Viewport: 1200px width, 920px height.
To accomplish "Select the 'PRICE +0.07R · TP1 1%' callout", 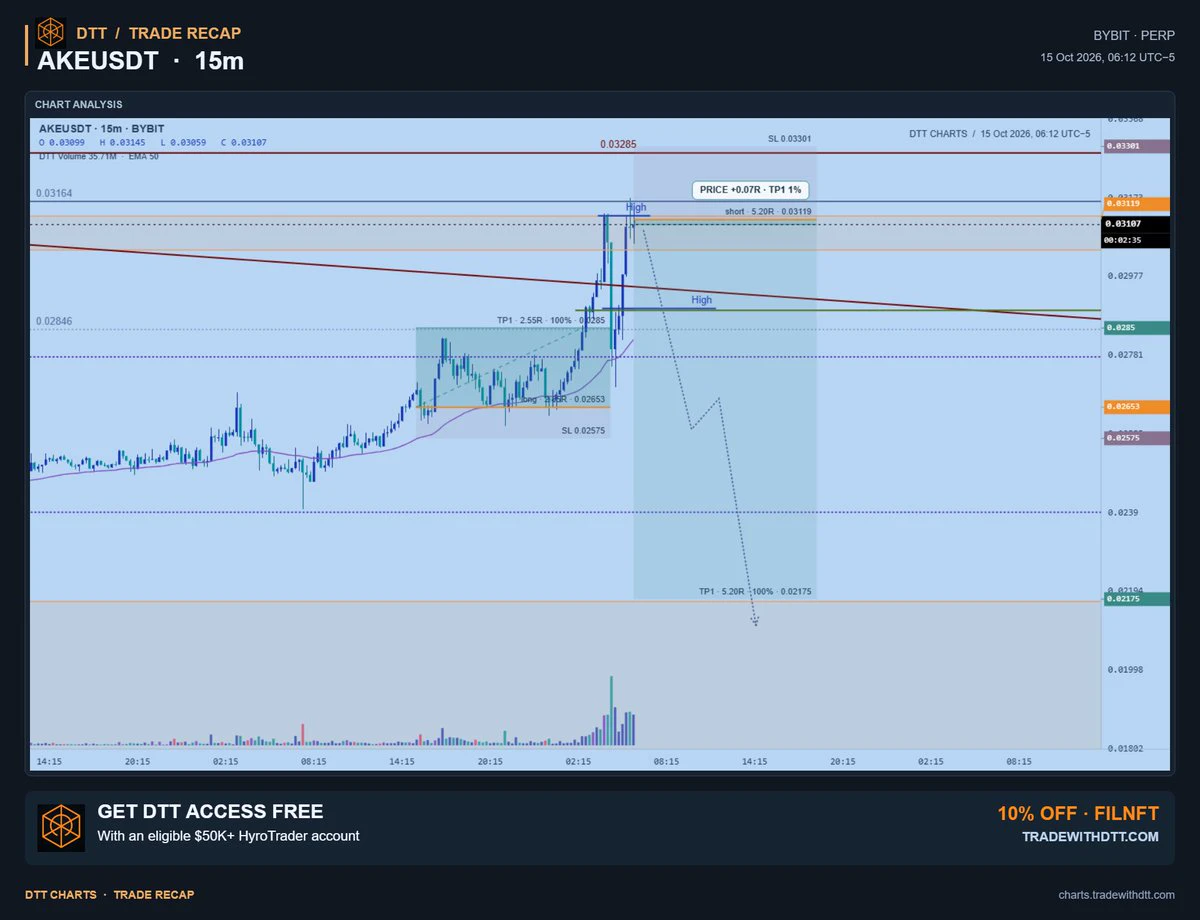I will [x=749, y=189].
